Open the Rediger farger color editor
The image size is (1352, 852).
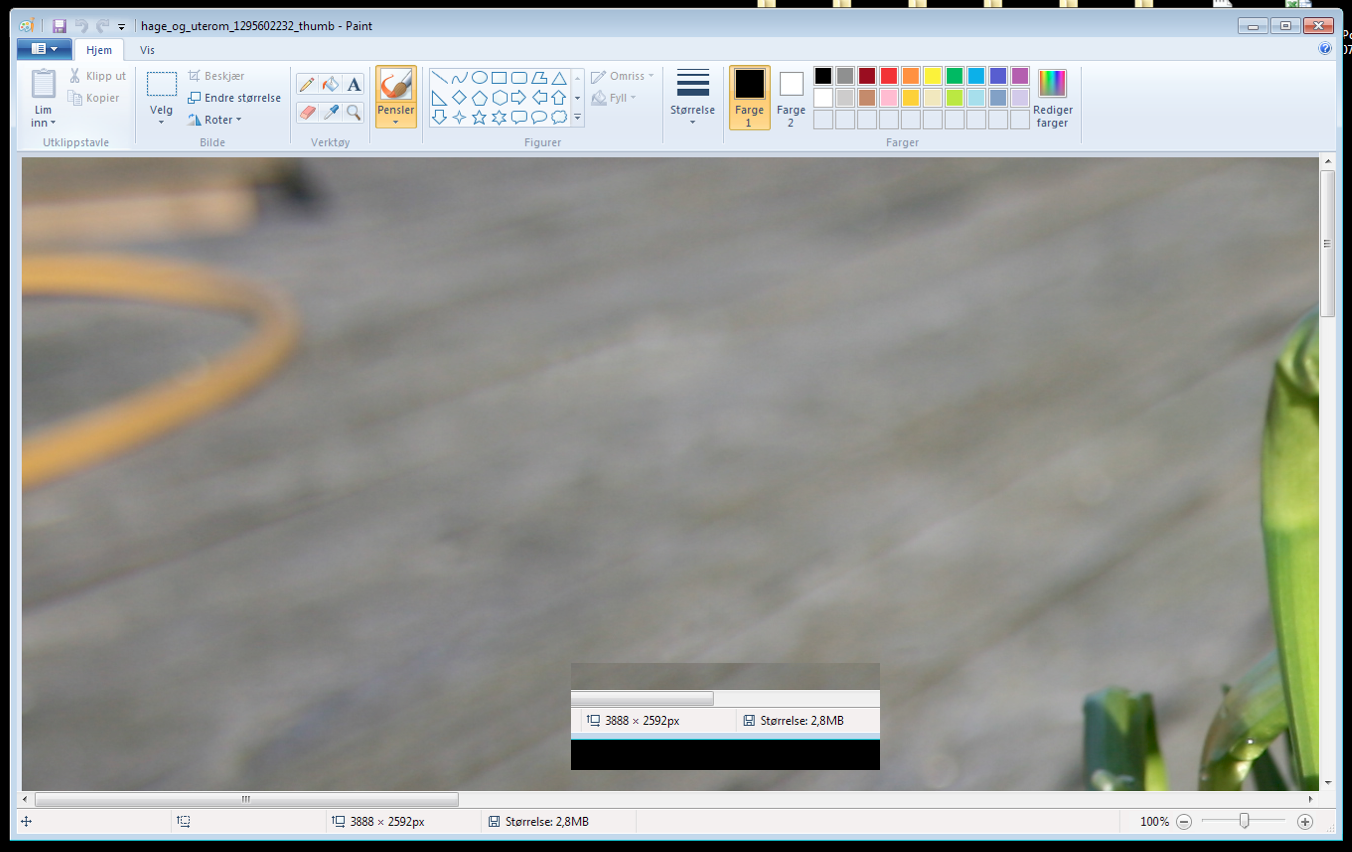(x=1052, y=98)
